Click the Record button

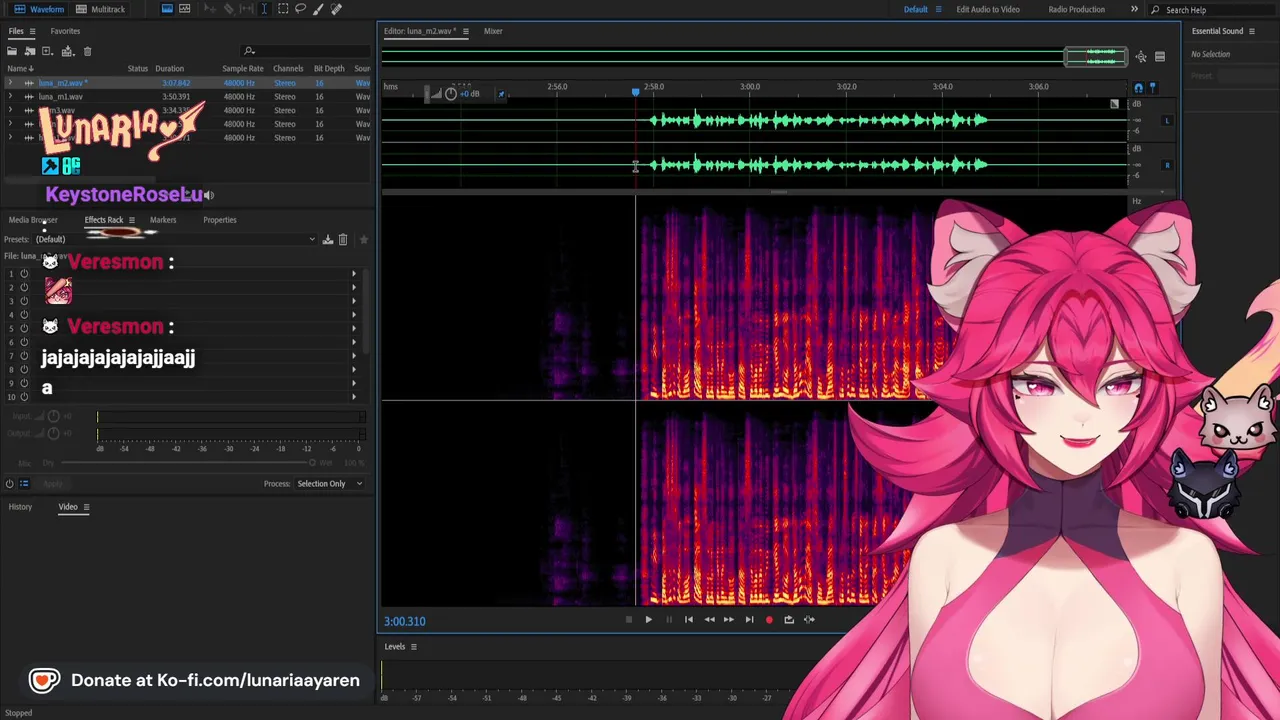[769, 619]
